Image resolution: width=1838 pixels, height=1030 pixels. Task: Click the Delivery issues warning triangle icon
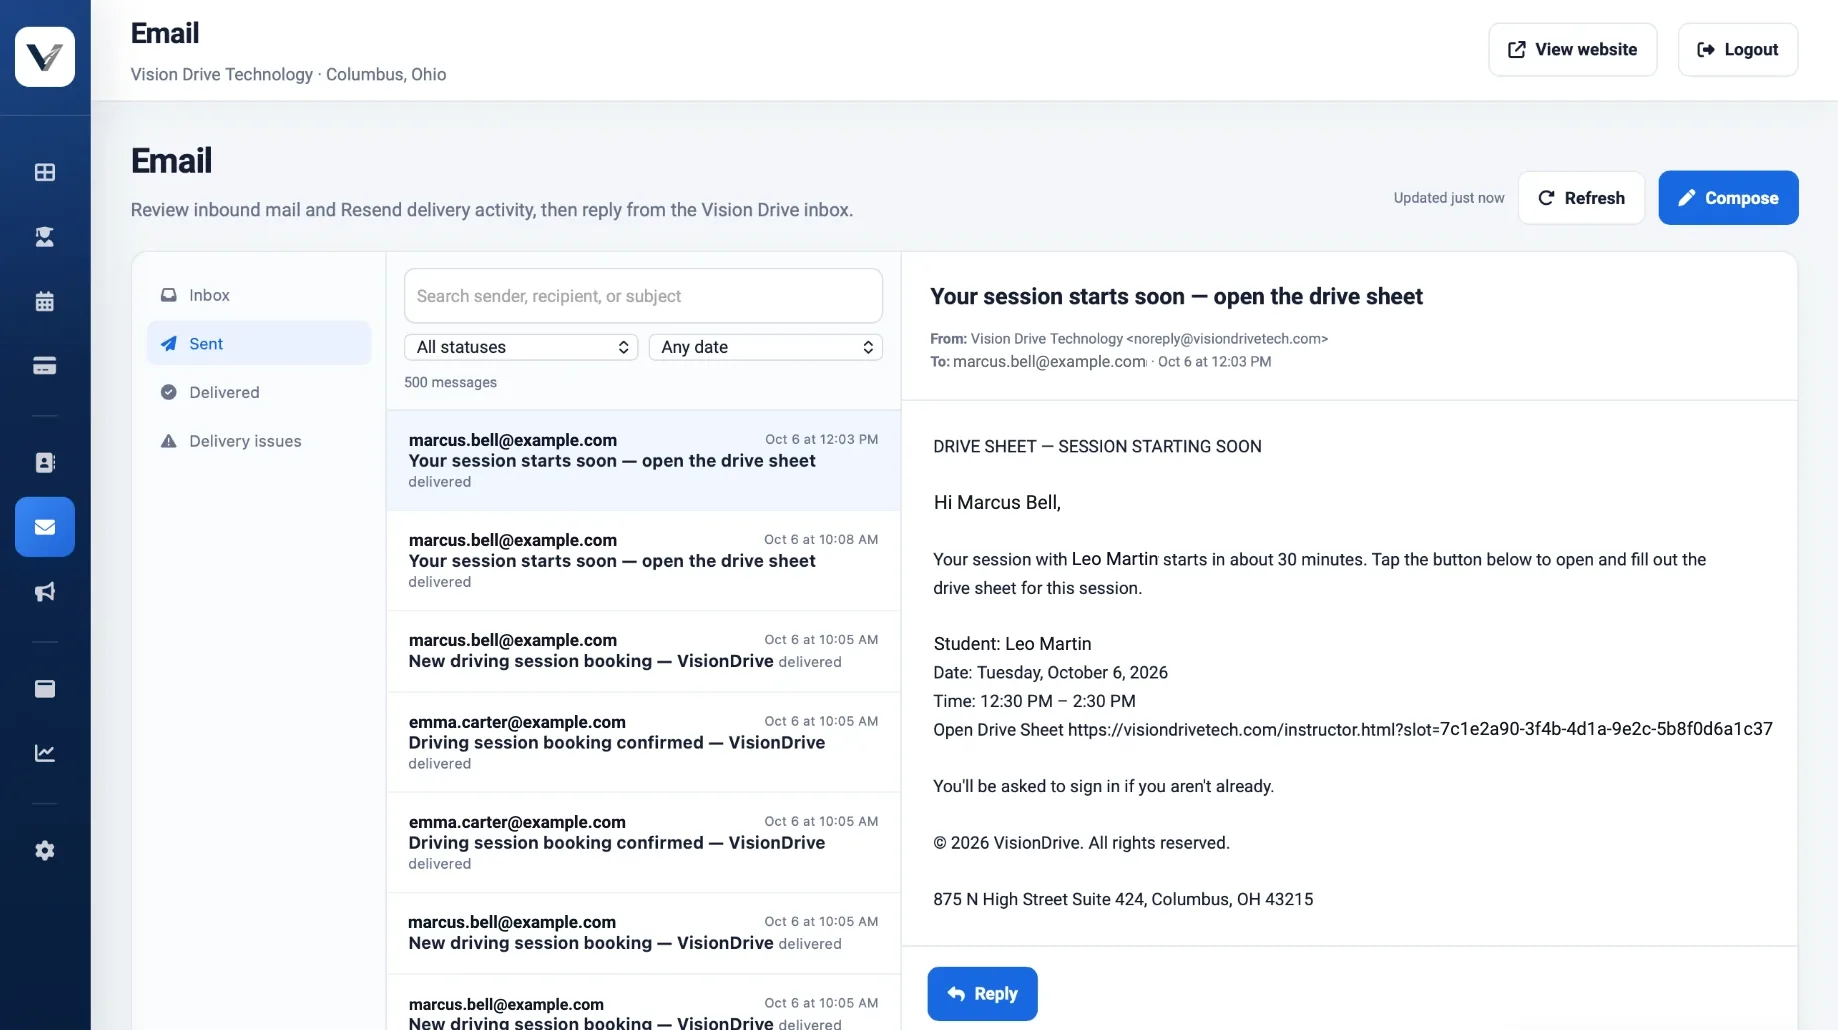click(169, 441)
